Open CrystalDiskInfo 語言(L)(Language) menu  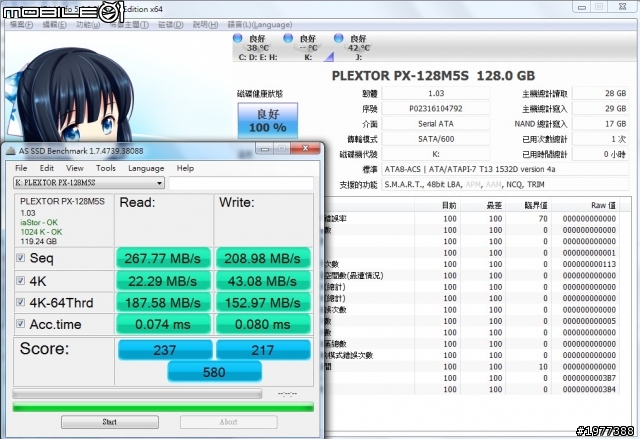point(260,24)
